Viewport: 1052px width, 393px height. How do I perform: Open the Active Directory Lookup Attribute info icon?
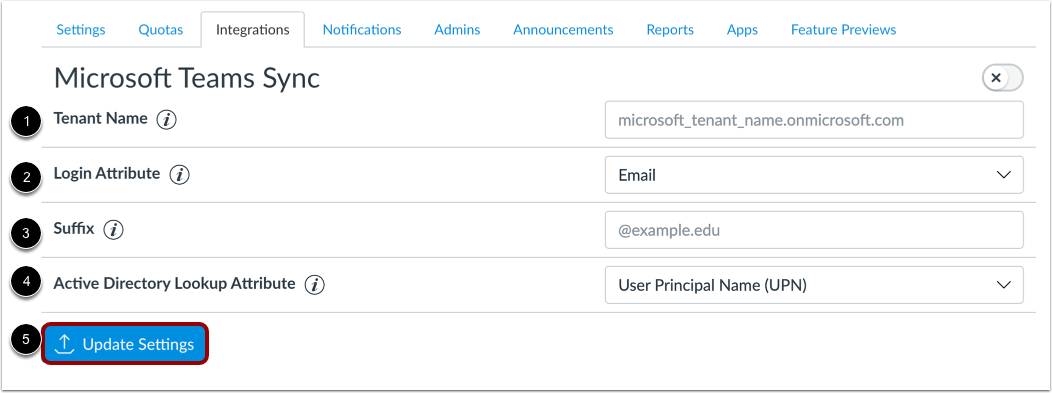click(x=315, y=285)
